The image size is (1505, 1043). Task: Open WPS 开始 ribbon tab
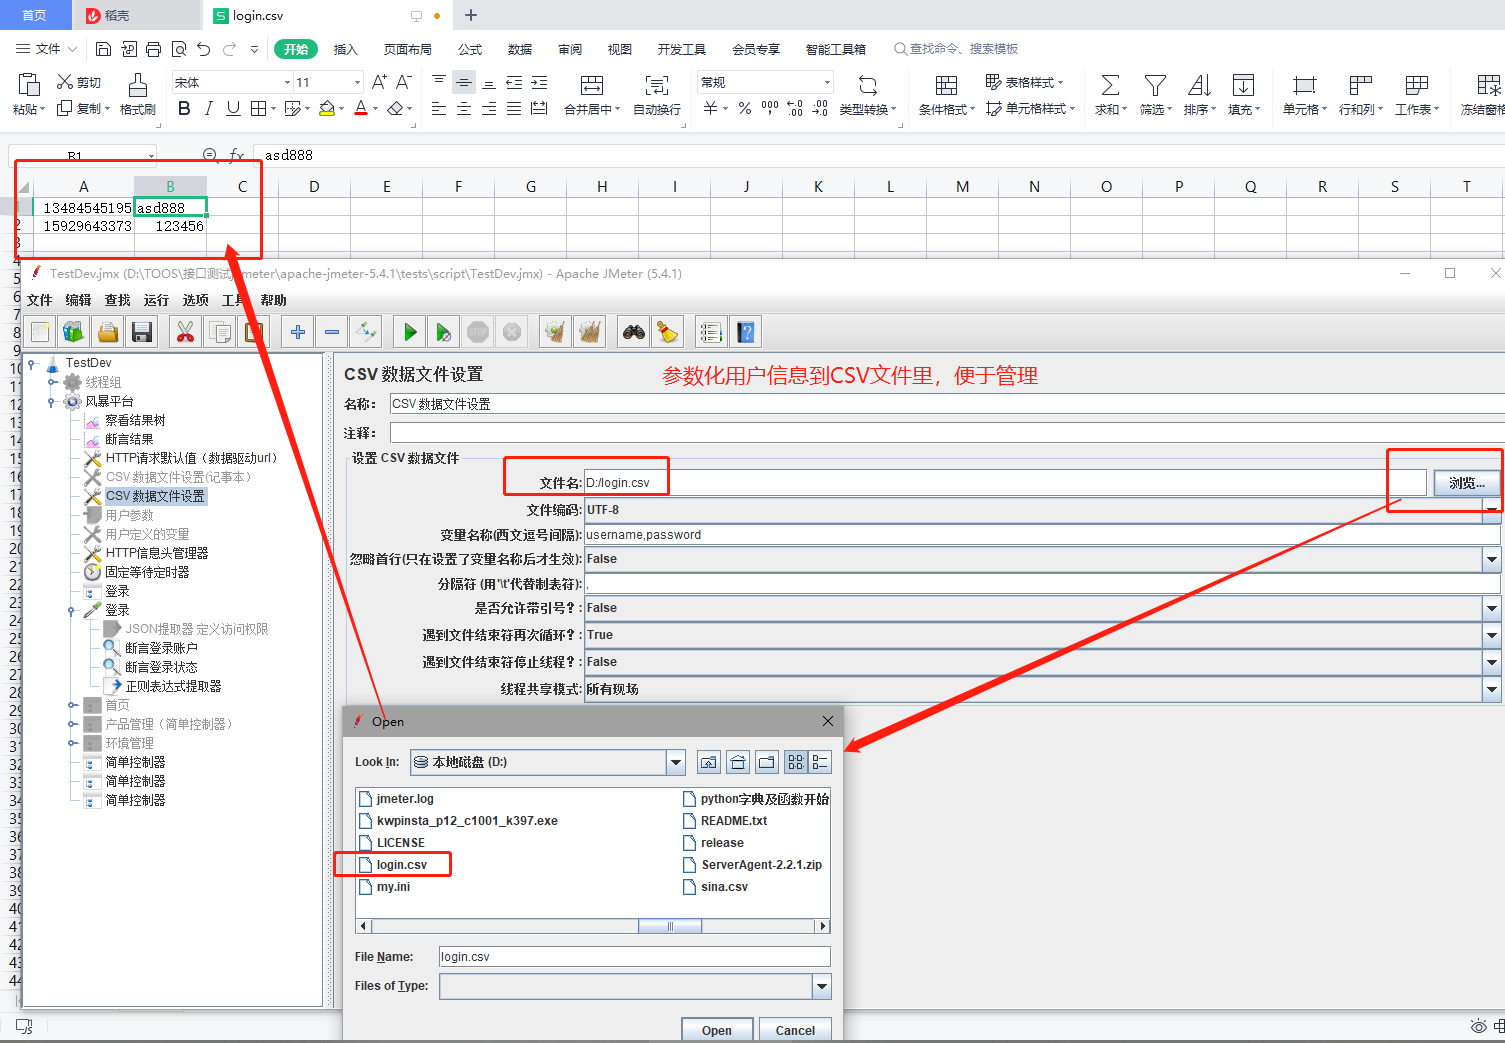coord(296,49)
